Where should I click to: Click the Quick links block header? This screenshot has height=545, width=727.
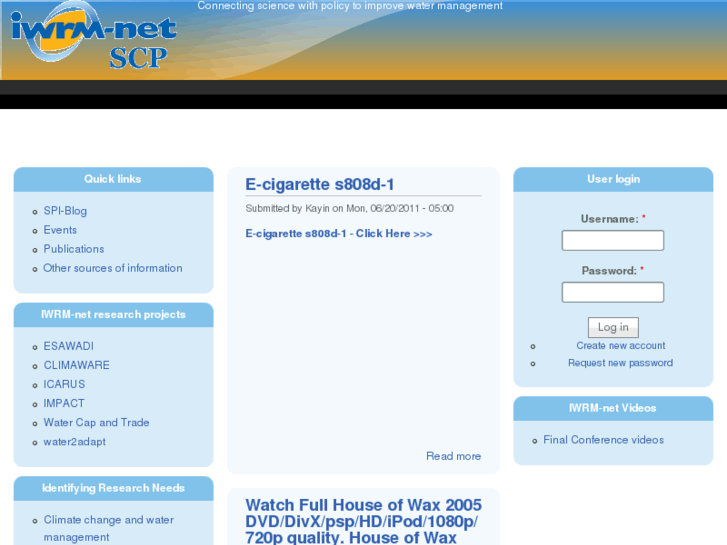click(113, 180)
